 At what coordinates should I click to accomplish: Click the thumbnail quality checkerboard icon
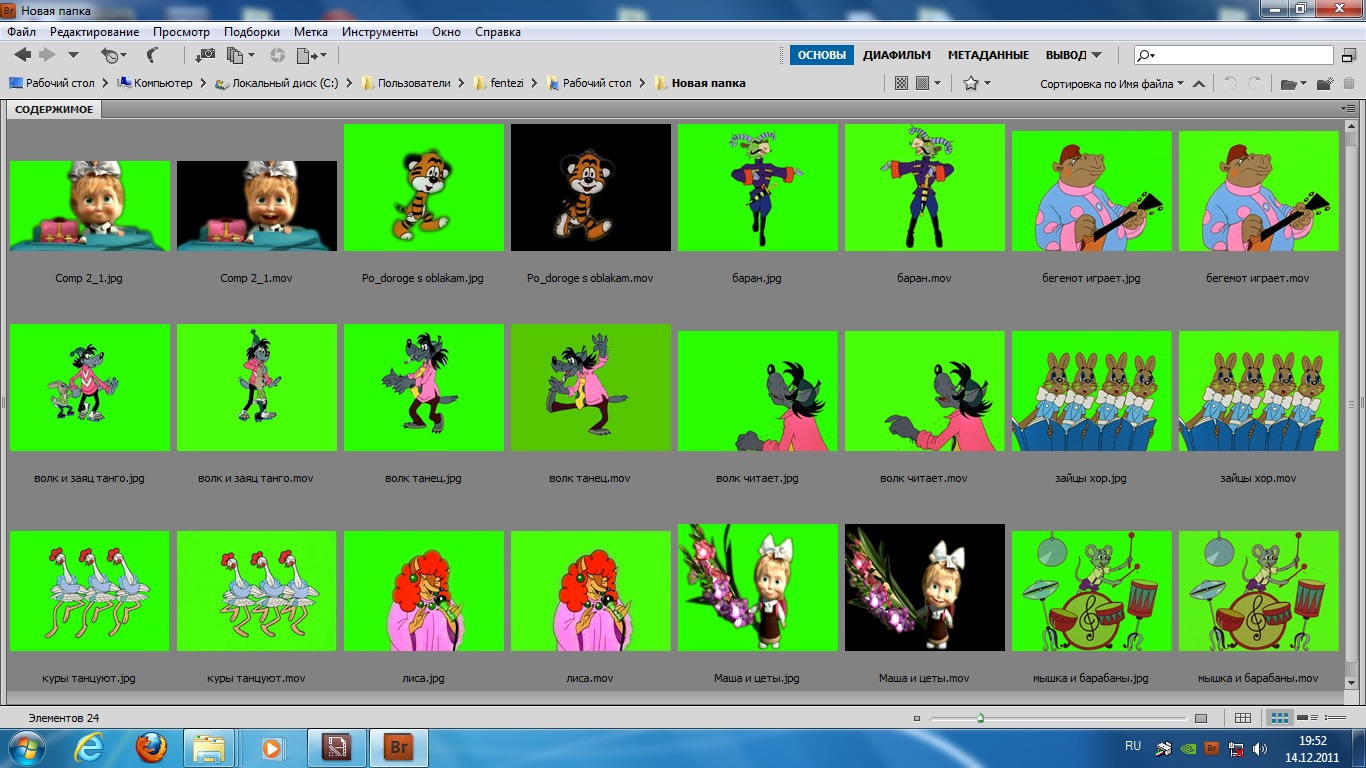tap(901, 83)
